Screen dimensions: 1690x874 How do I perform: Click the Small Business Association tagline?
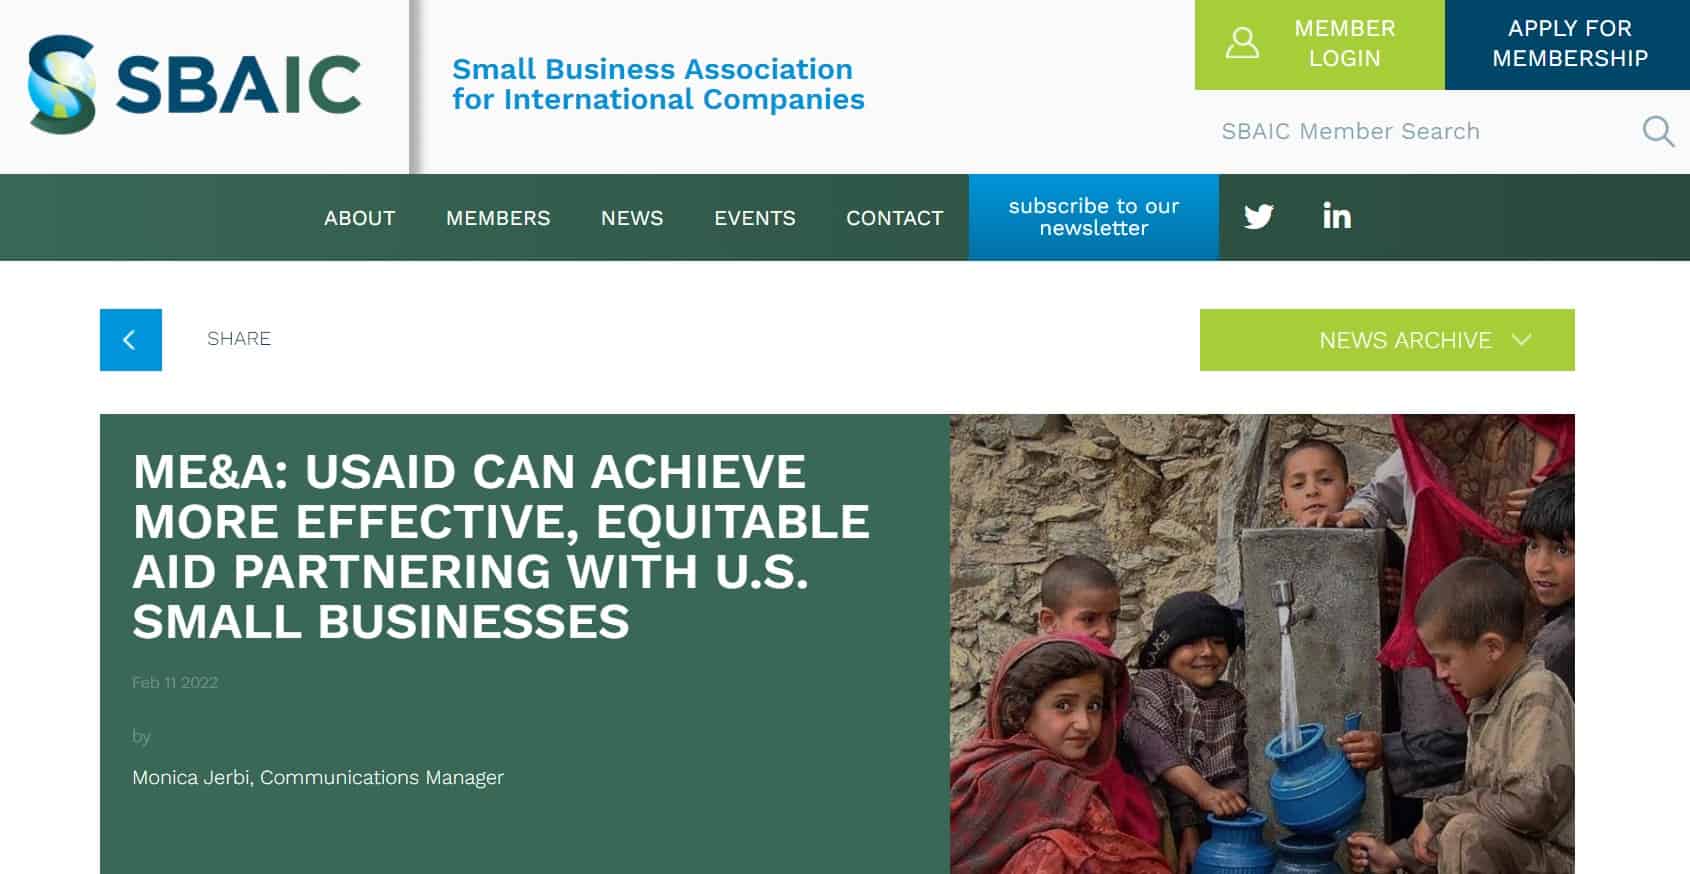[x=658, y=84]
